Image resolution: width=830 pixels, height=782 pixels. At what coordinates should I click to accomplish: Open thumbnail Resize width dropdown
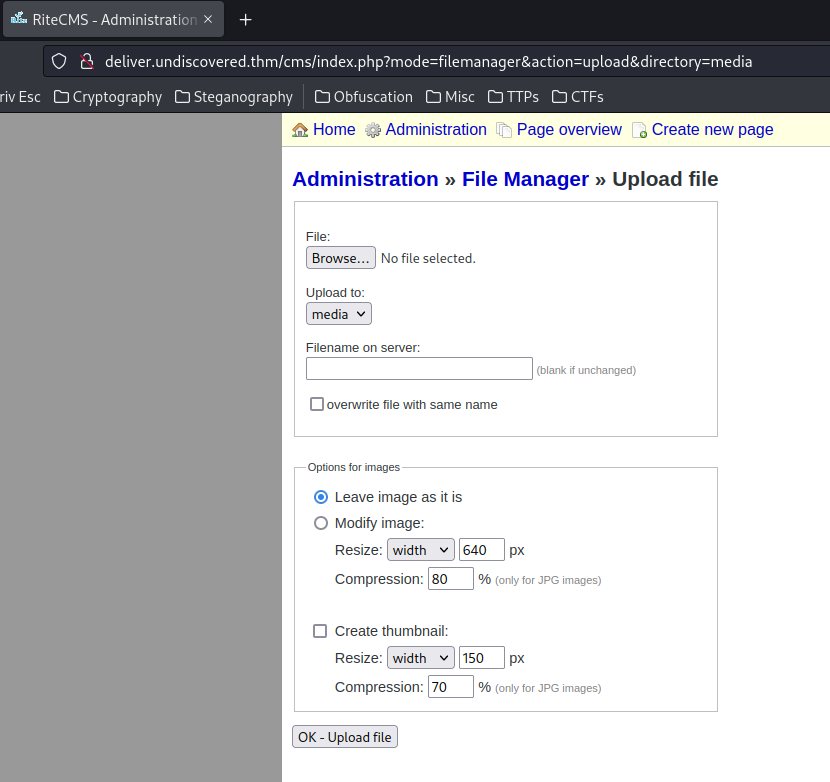(x=421, y=658)
